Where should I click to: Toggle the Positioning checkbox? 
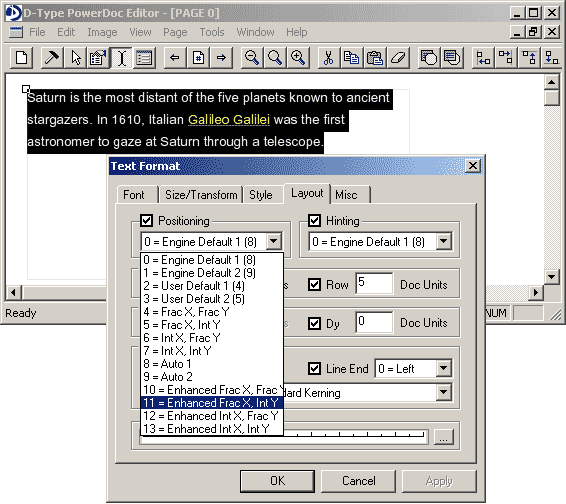point(147,220)
